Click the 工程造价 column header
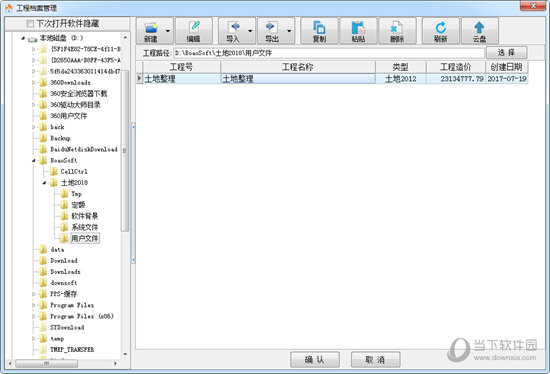Image resolution: width=550 pixels, height=374 pixels. [x=456, y=67]
